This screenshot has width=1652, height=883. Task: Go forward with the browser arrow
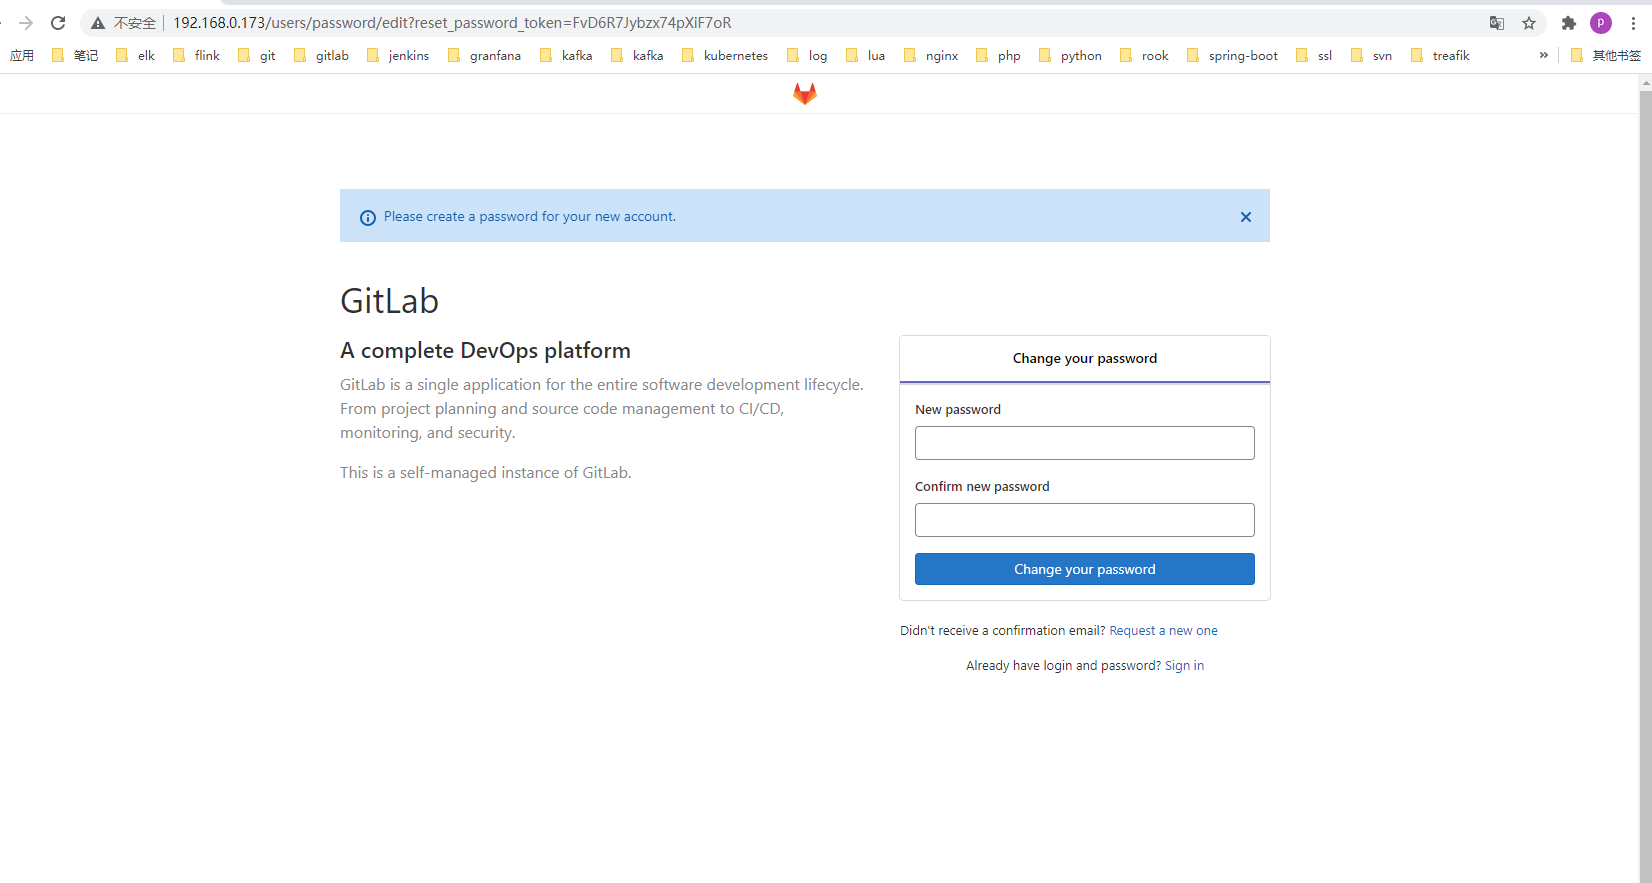[x=26, y=23]
